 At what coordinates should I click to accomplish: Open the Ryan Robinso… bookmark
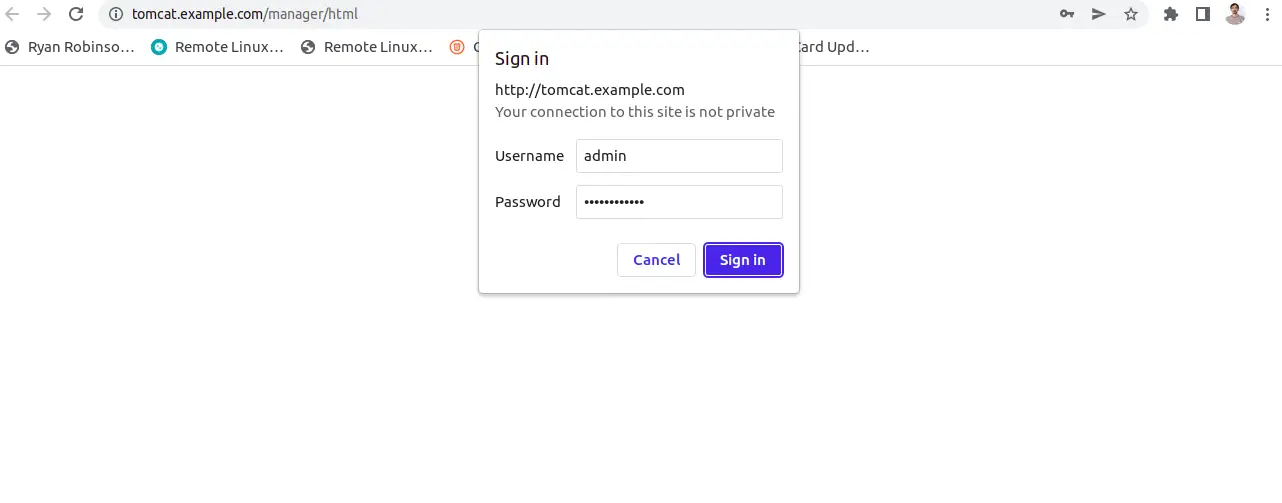(70, 47)
